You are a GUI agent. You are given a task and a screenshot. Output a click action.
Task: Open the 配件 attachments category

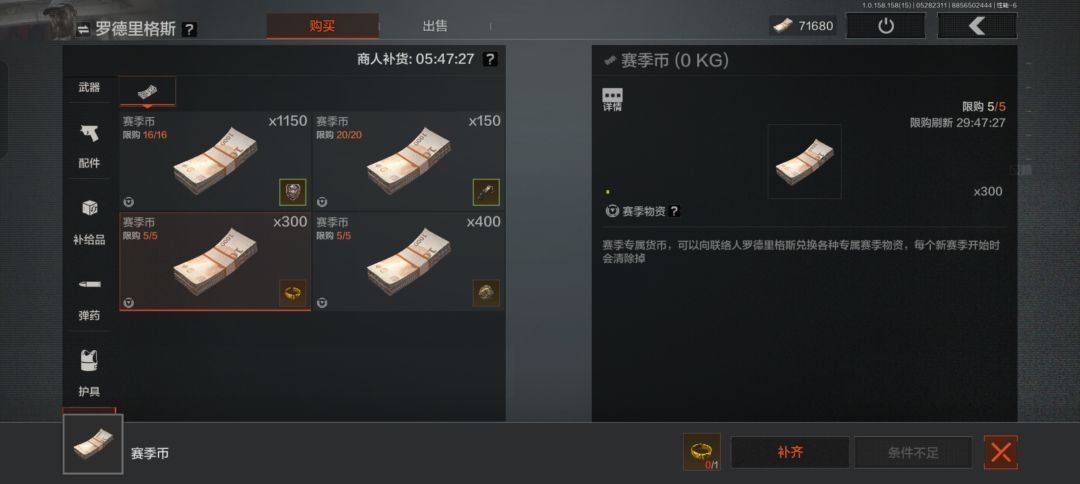pyautogui.click(x=89, y=145)
